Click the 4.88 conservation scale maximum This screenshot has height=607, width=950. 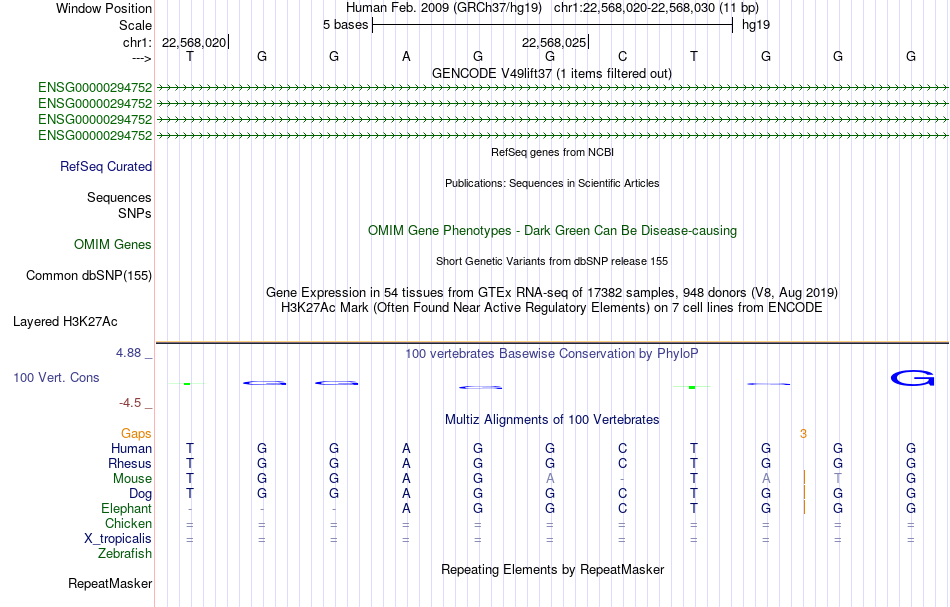[128, 353]
